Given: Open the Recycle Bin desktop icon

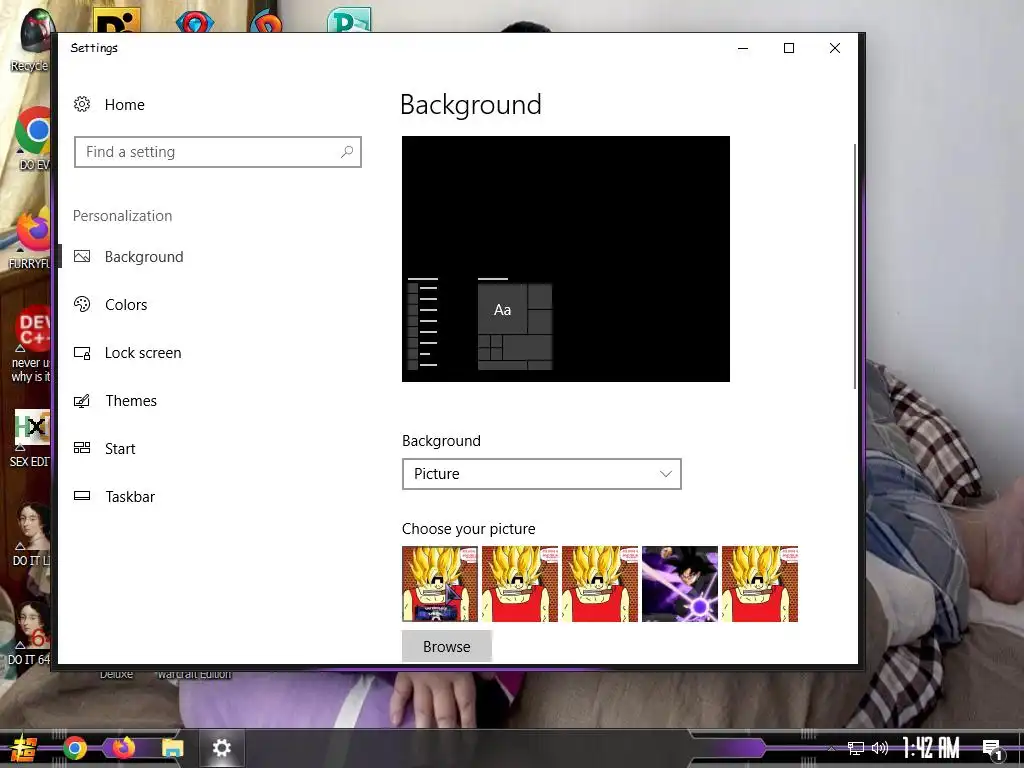Looking at the screenshot, I should point(31,40).
